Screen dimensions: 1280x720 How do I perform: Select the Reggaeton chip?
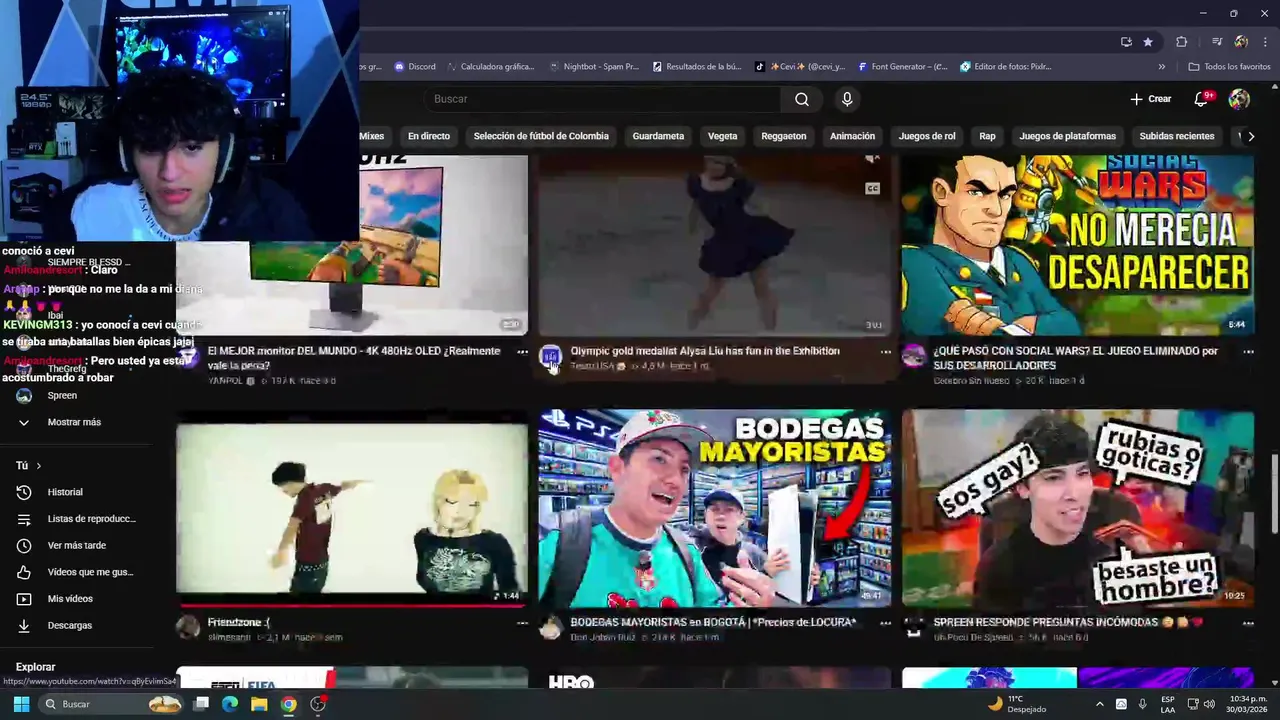click(784, 136)
